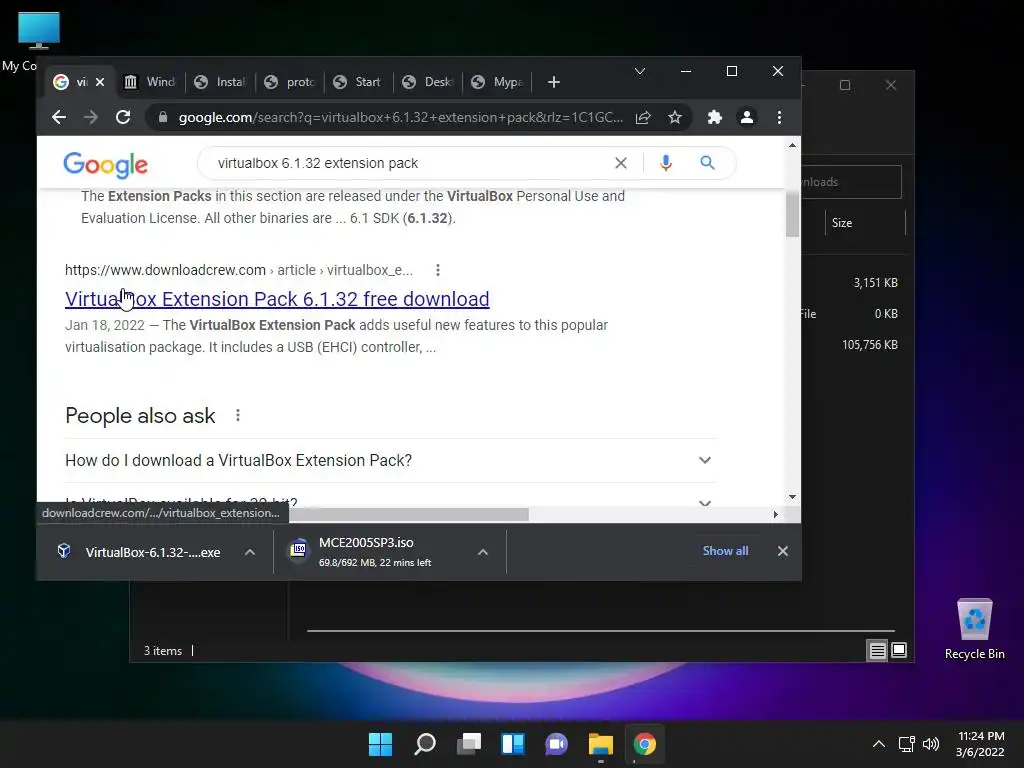
Task: Click the scroll up arrow of the page
Action: (792, 145)
